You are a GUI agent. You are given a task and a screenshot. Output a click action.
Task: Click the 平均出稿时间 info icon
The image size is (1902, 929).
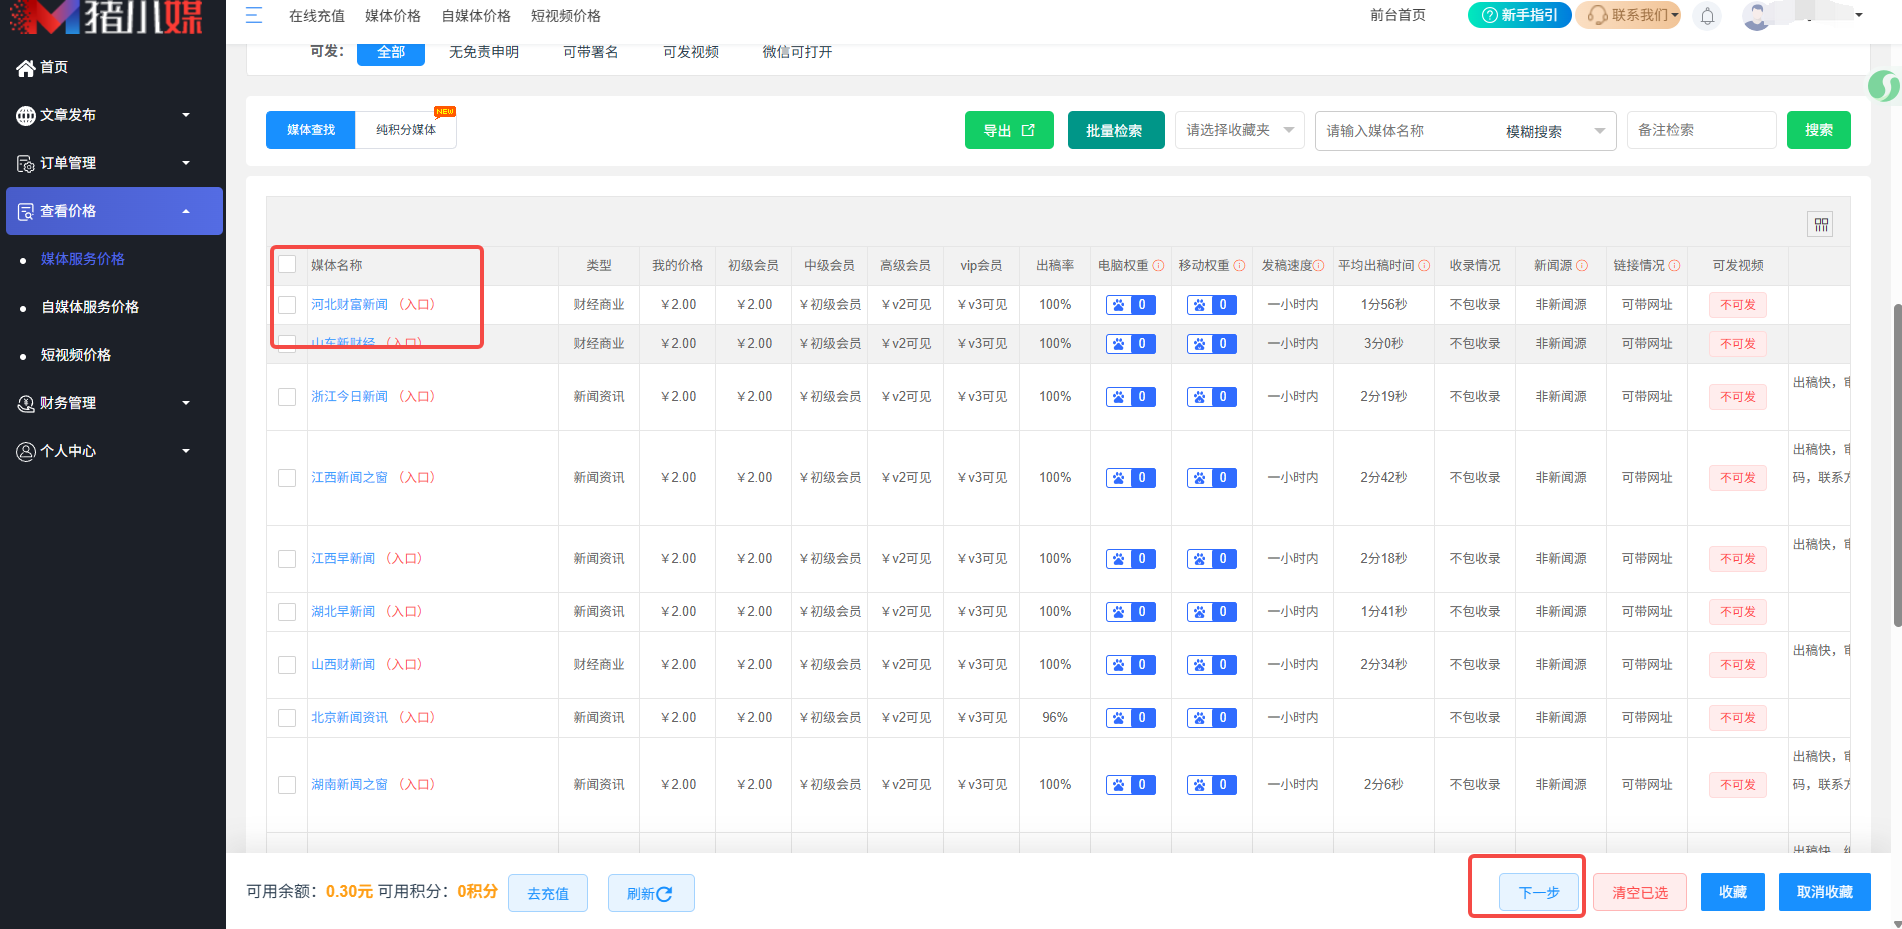[x=1424, y=266]
